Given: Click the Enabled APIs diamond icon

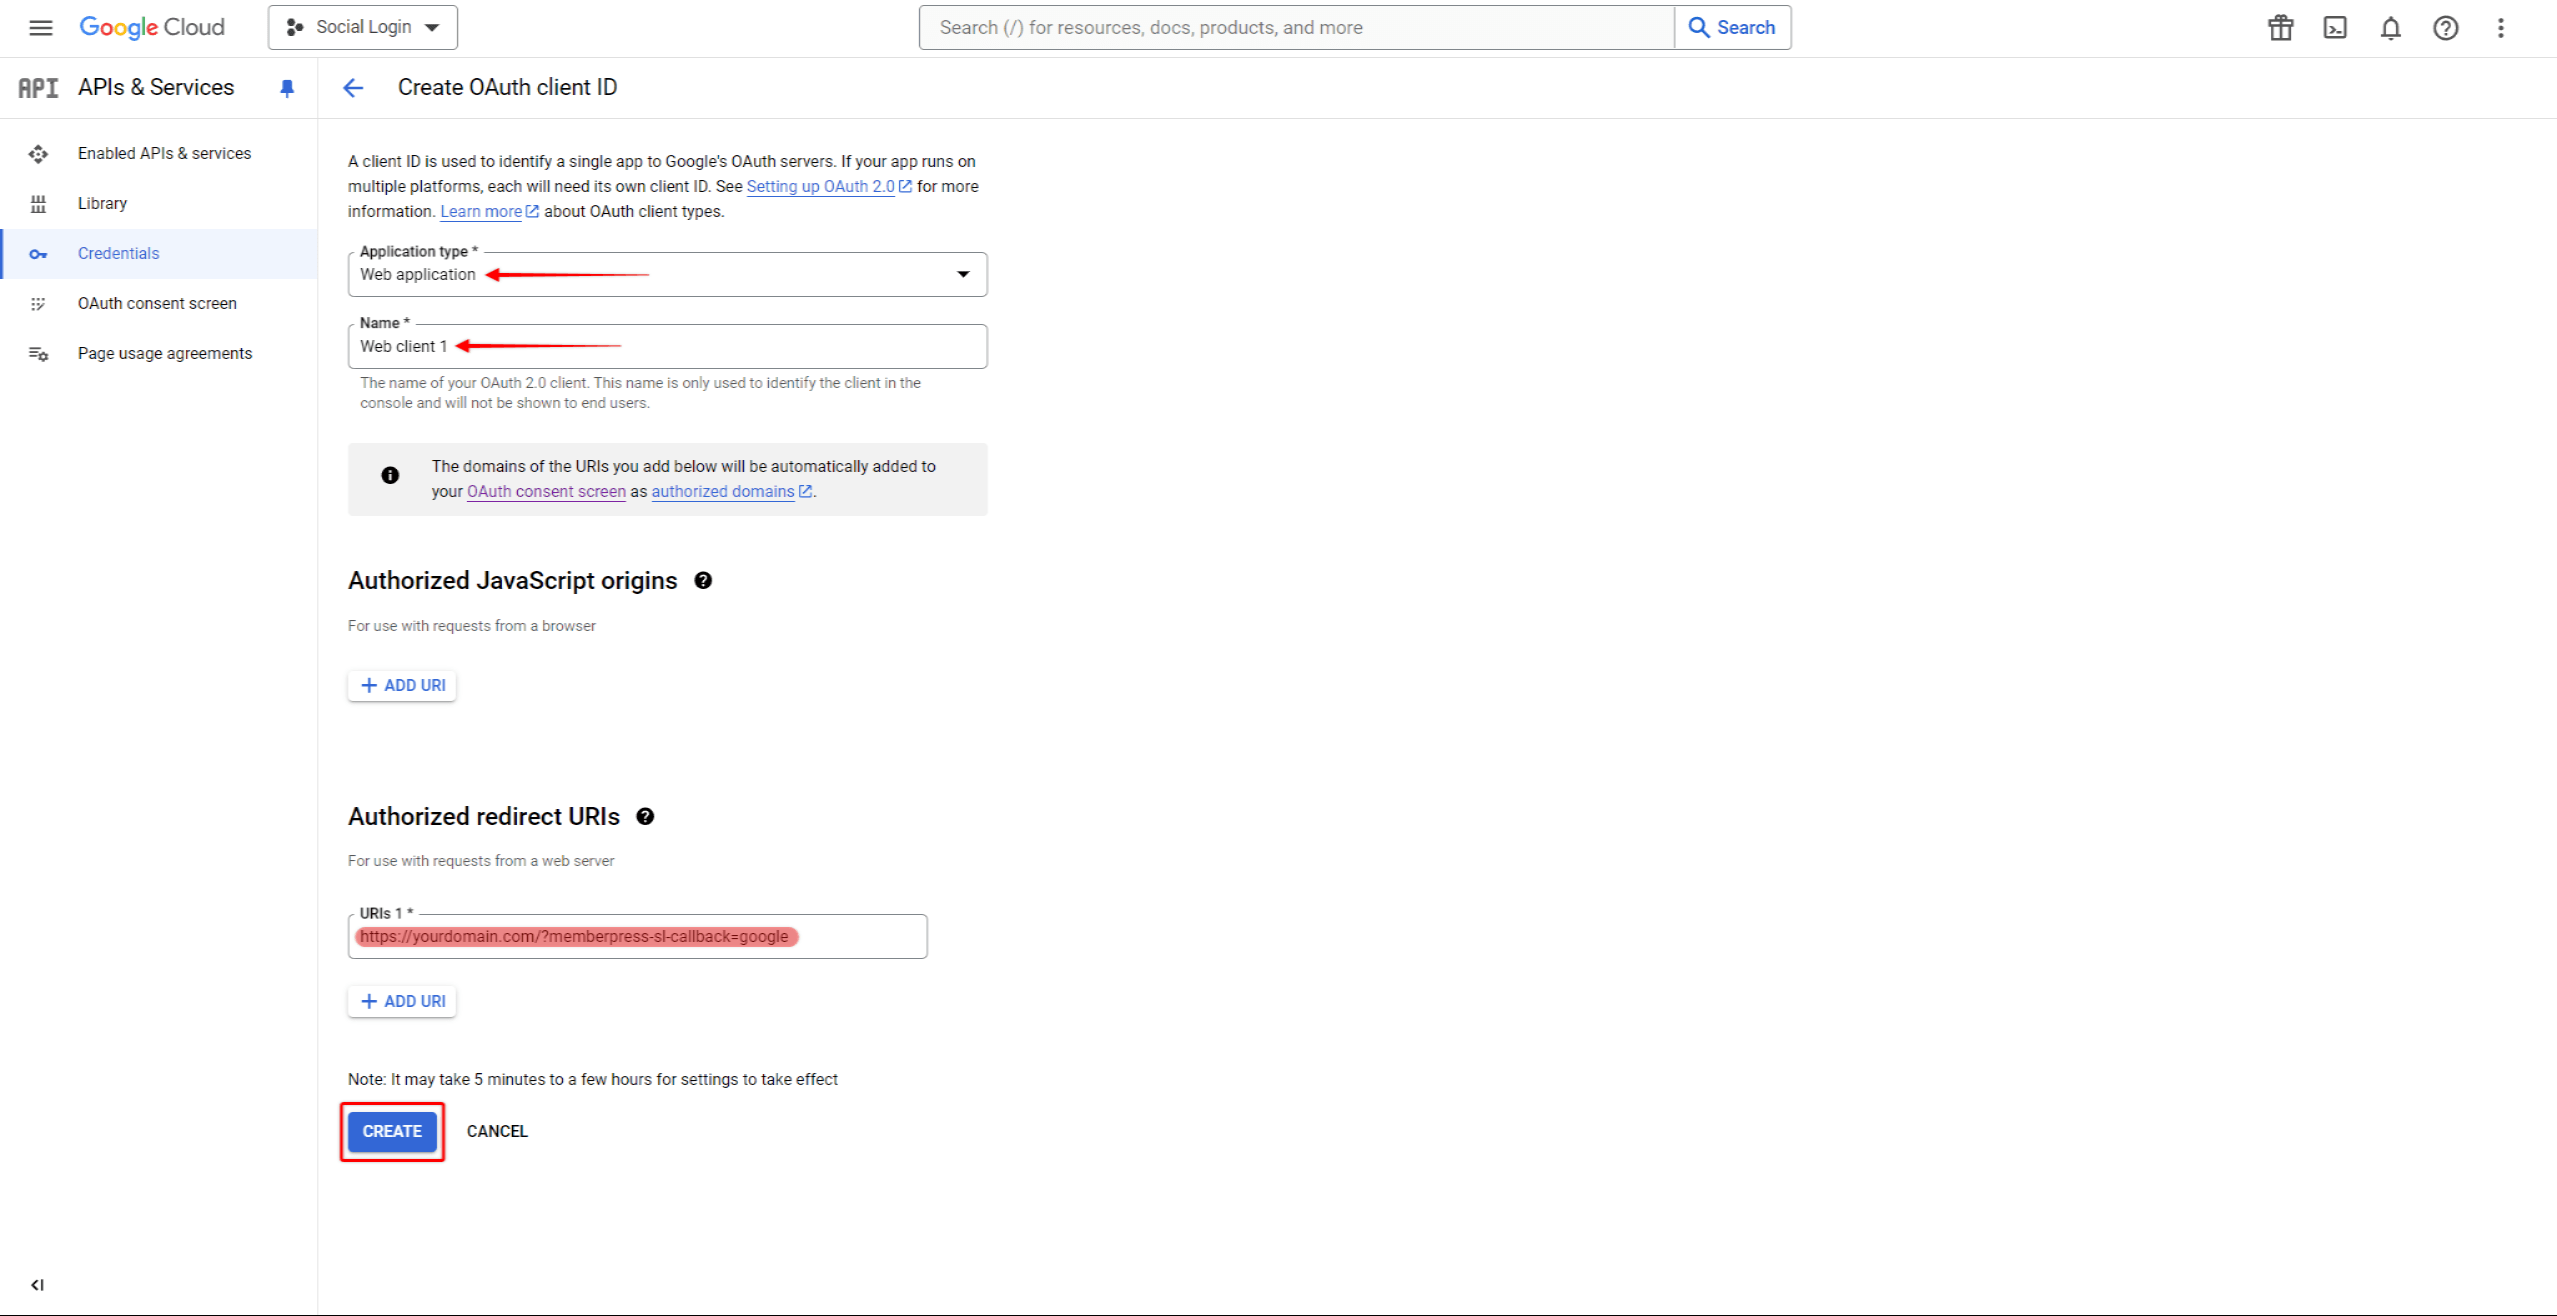Looking at the screenshot, I should pyautogui.click(x=38, y=154).
